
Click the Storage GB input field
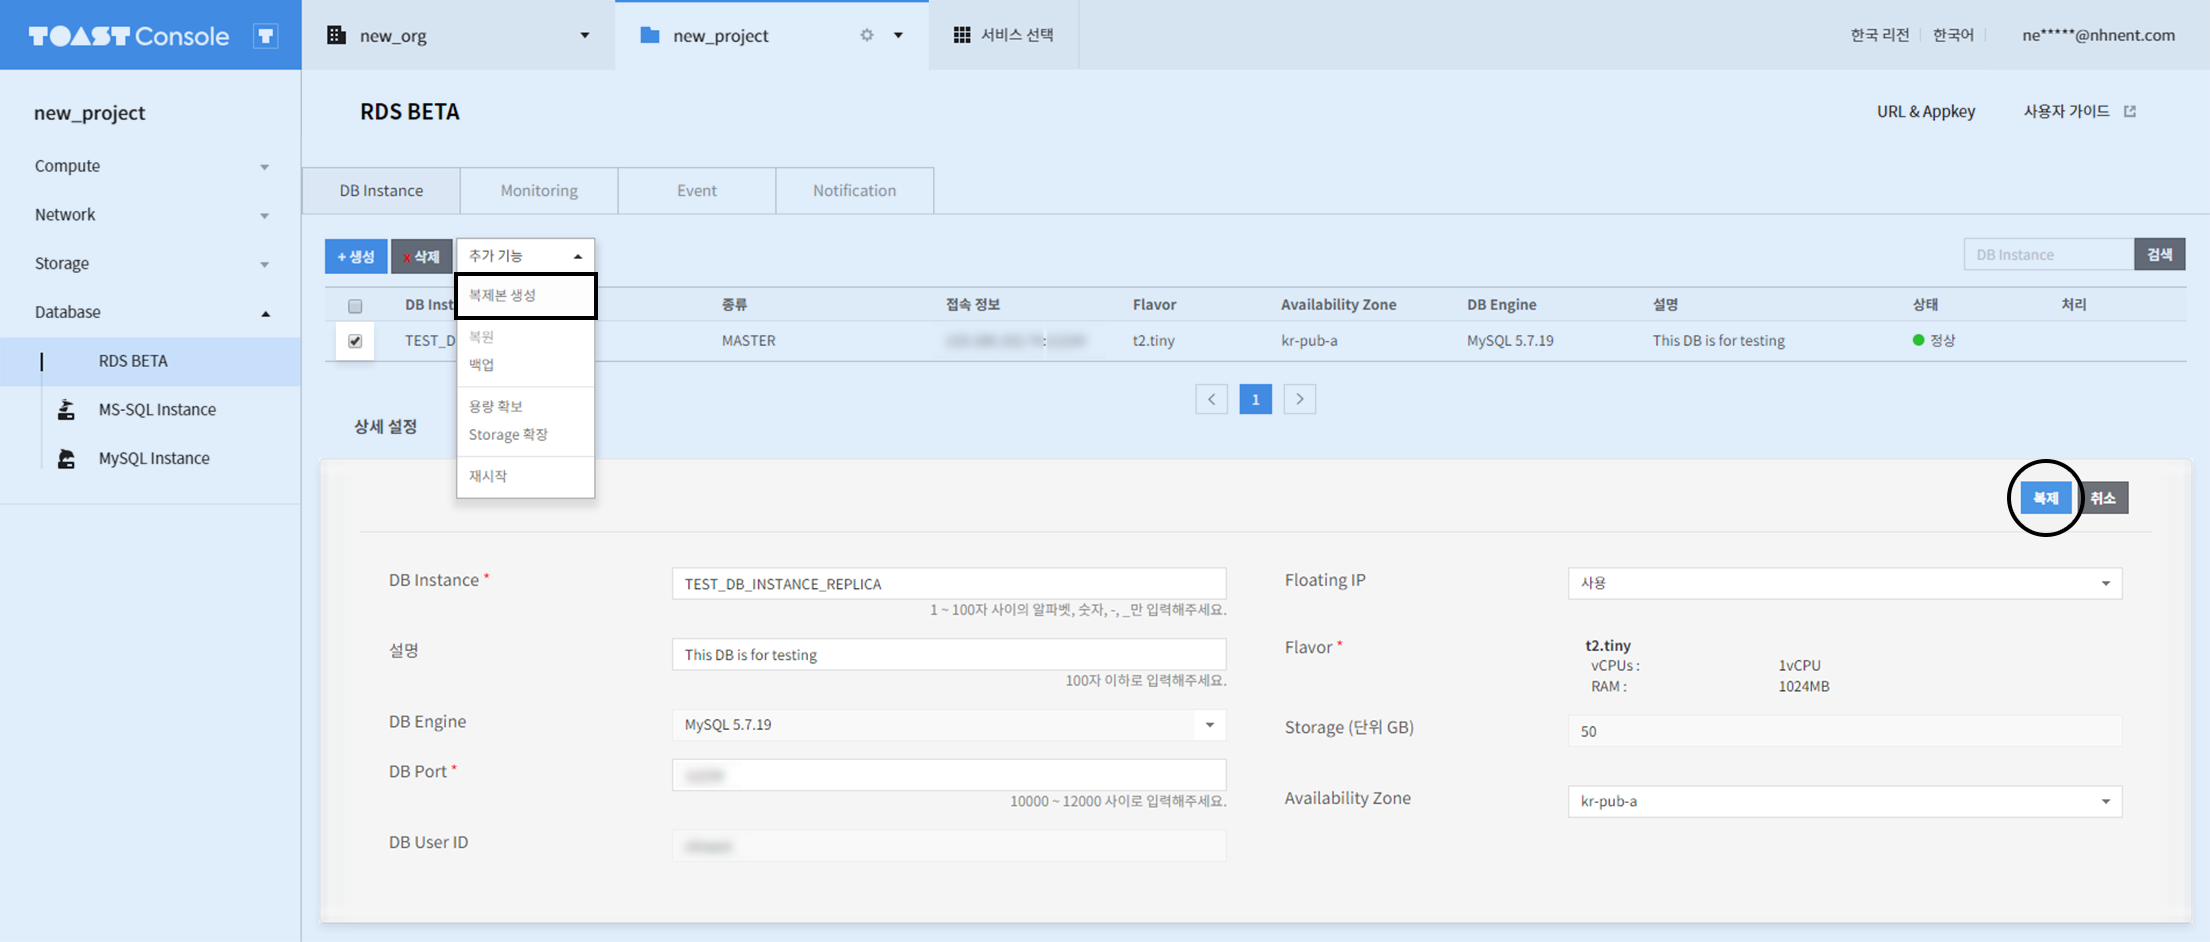click(x=1845, y=731)
